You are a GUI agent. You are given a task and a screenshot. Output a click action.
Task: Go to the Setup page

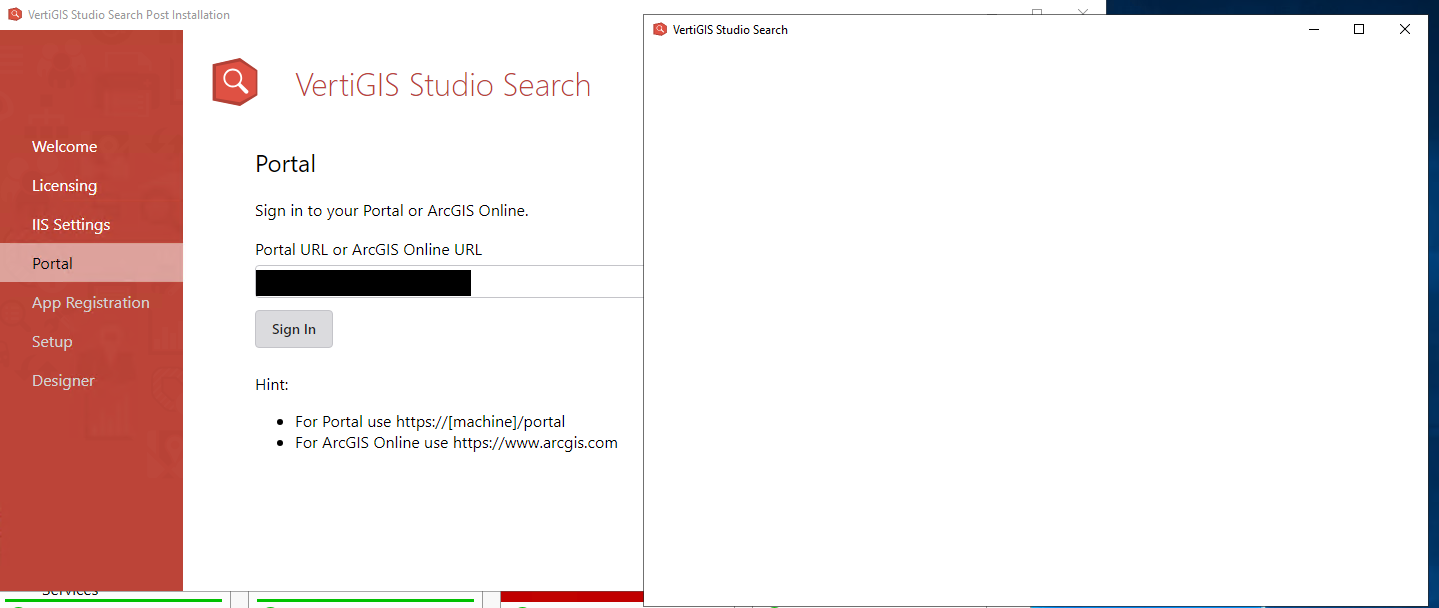tap(52, 341)
